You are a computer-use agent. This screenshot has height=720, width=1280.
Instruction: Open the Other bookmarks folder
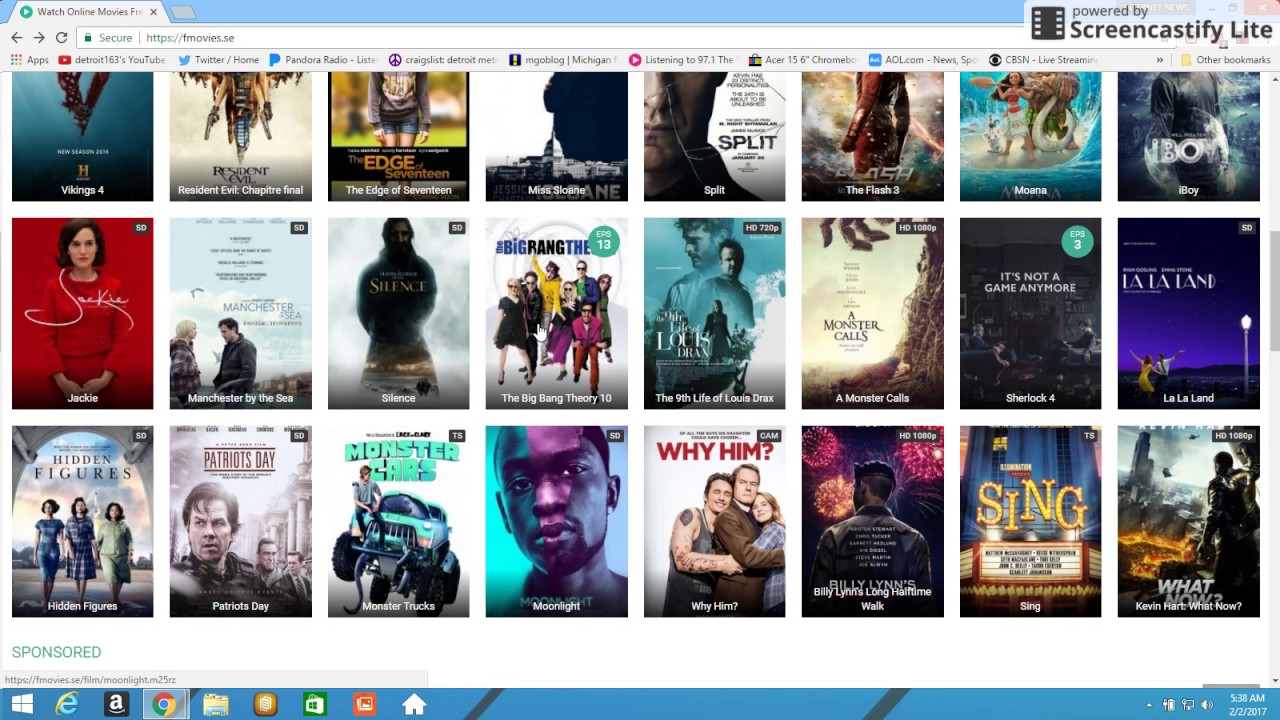tap(1225, 60)
